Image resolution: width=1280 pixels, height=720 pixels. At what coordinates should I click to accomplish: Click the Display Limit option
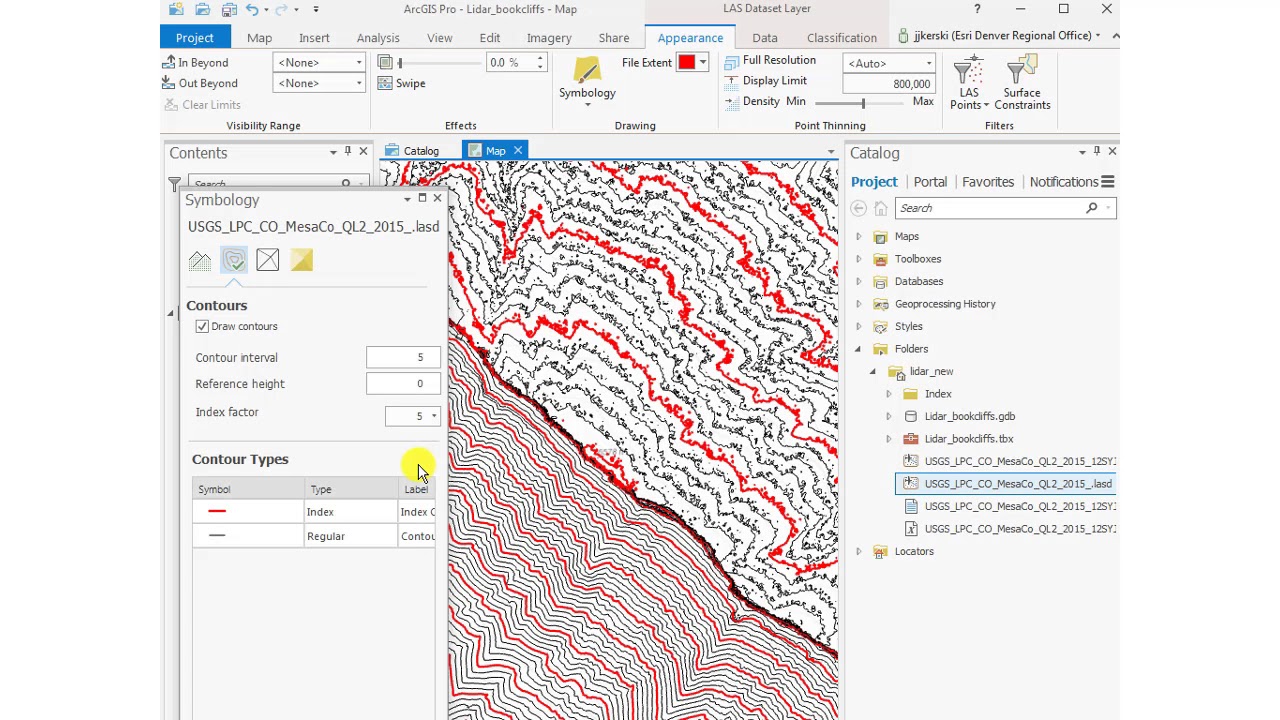pos(765,80)
